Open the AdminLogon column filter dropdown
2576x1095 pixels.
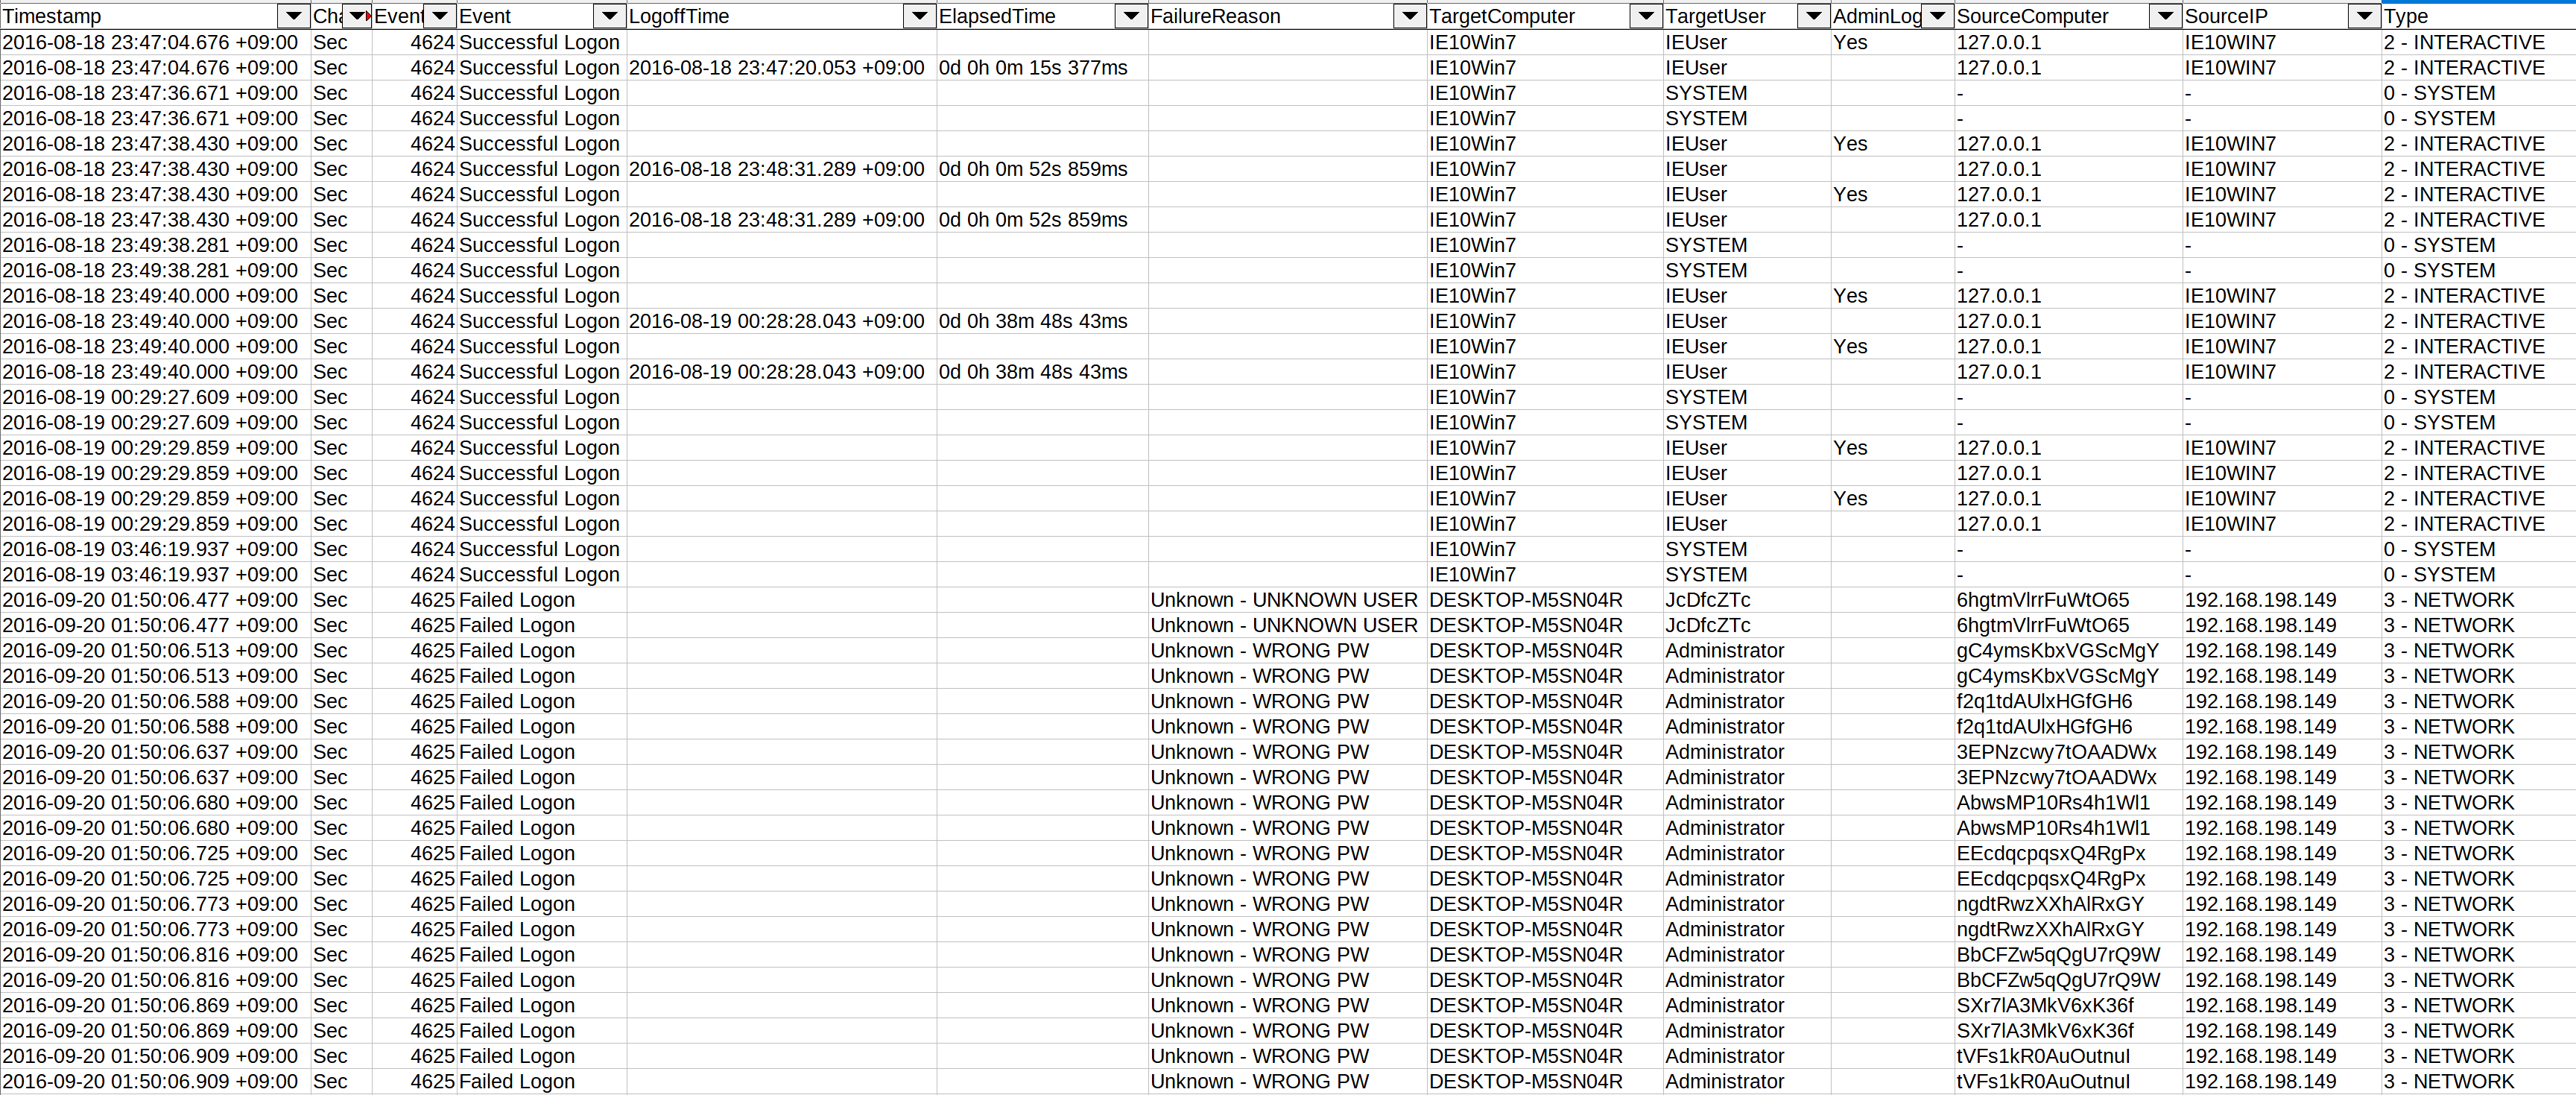pos(1937,16)
